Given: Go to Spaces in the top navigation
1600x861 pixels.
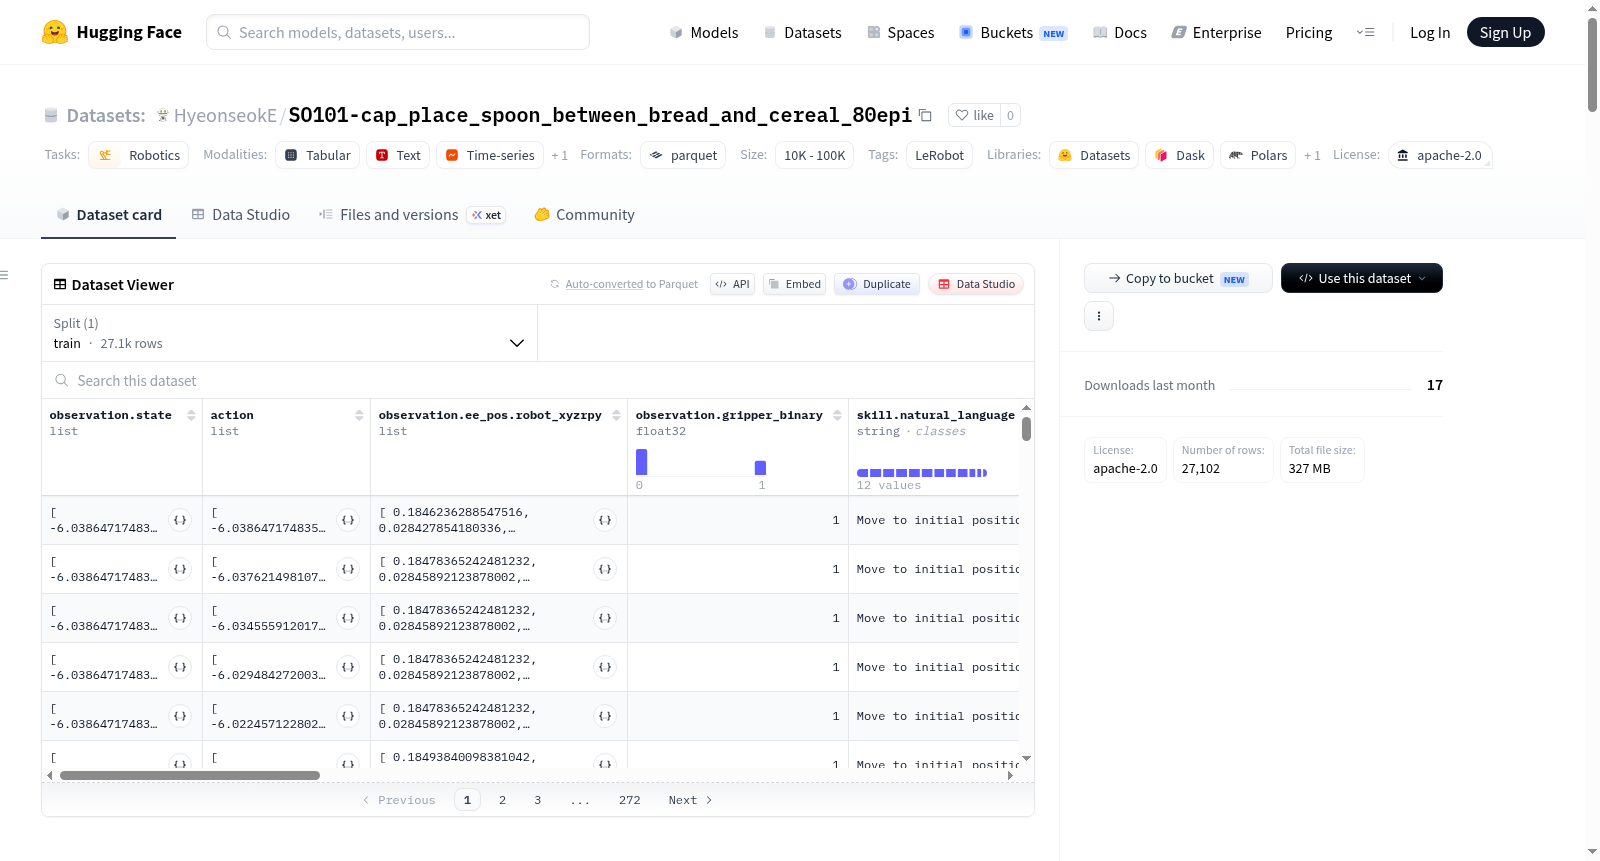Looking at the screenshot, I should click(x=901, y=32).
